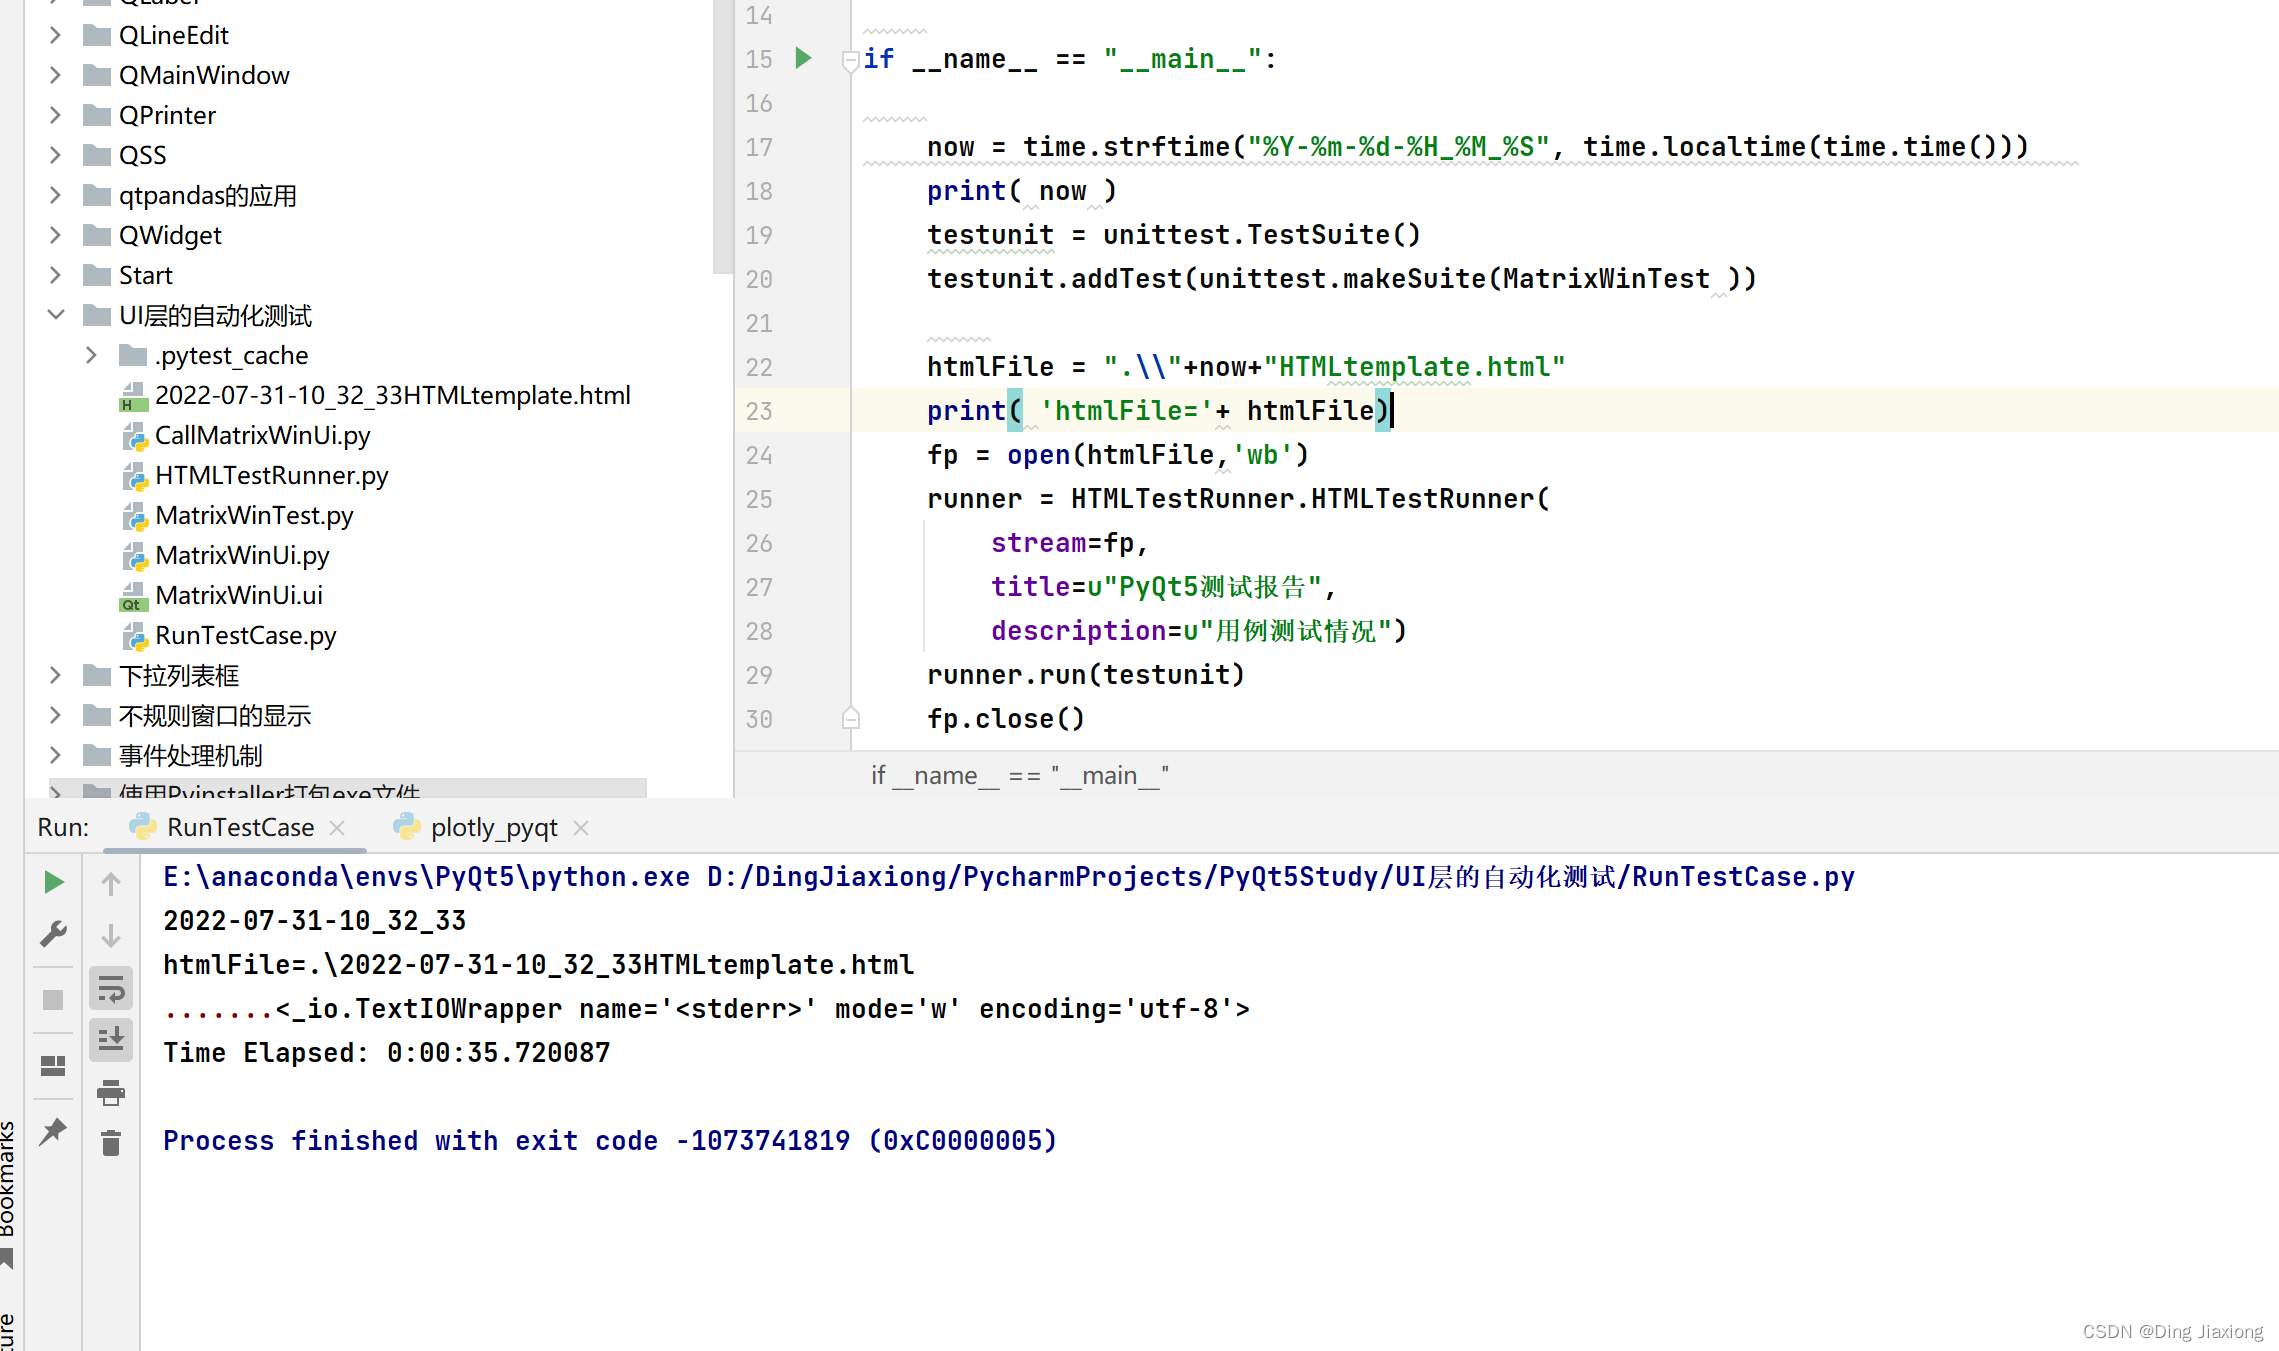Expand the QMainWindow folder
This screenshot has width=2279, height=1351.
[56, 75]
